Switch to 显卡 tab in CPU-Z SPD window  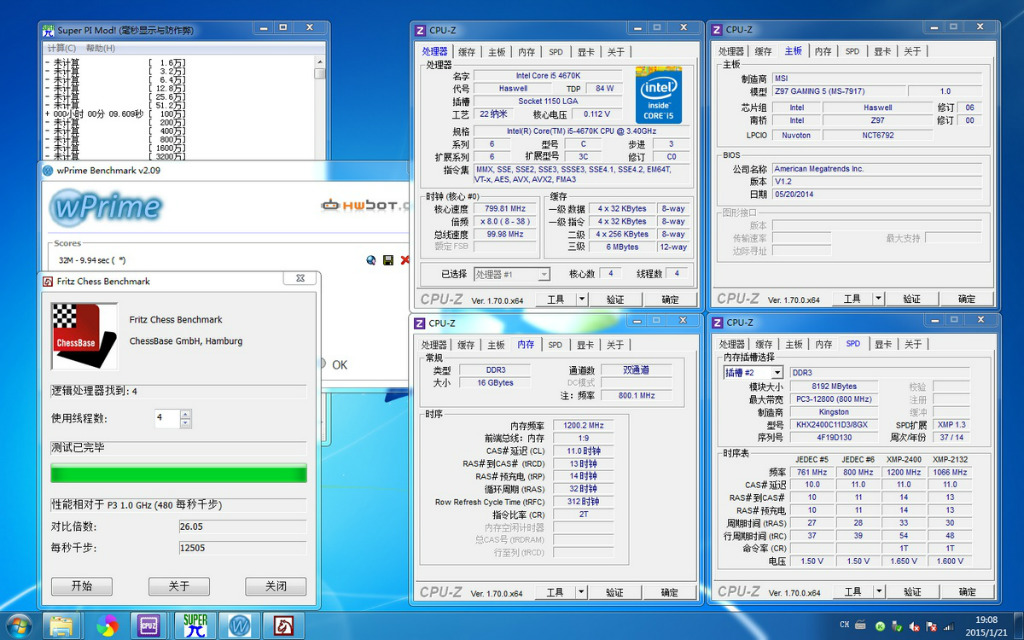(x=883, y=344)
